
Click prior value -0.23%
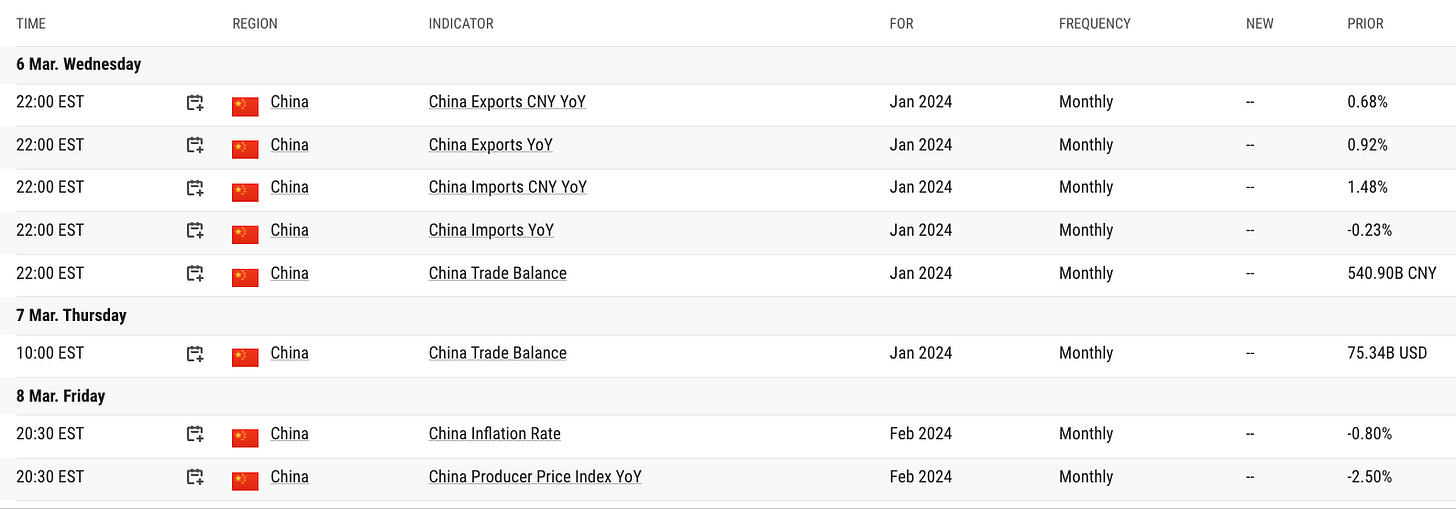click(1370, 230)
